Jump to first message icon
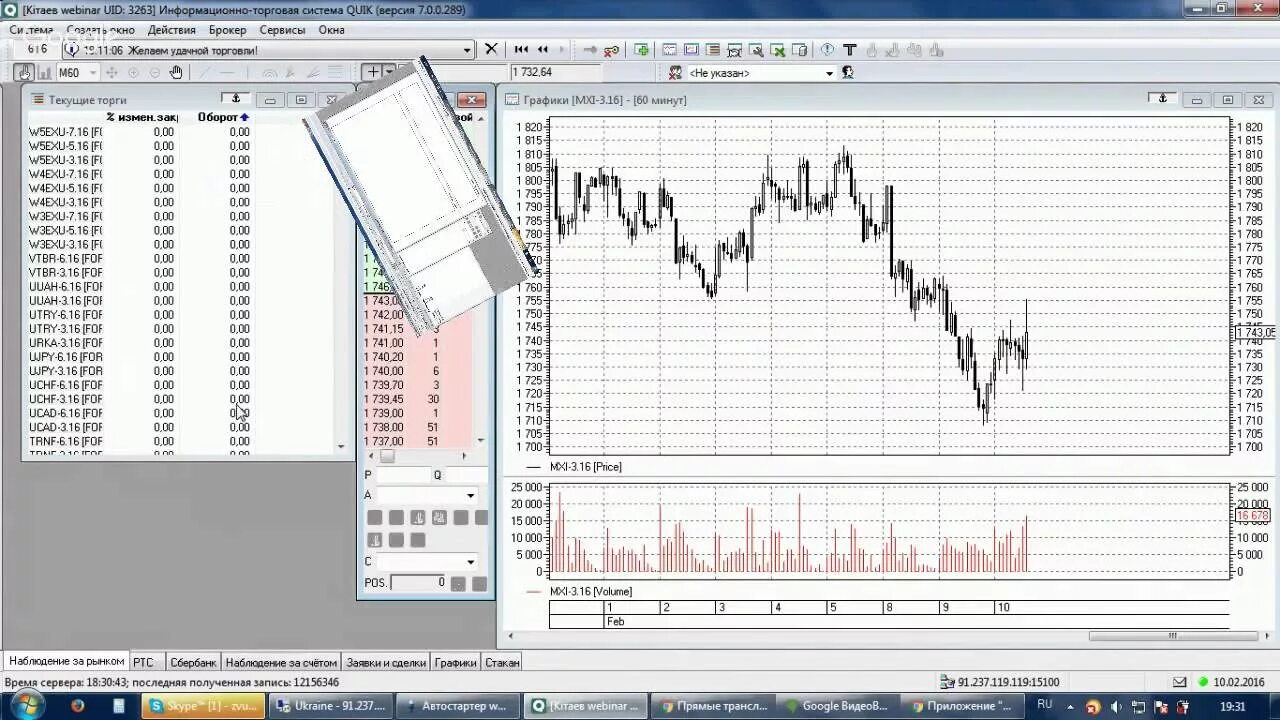This screenshot has width=1280, height=720. tap(521, 49)
